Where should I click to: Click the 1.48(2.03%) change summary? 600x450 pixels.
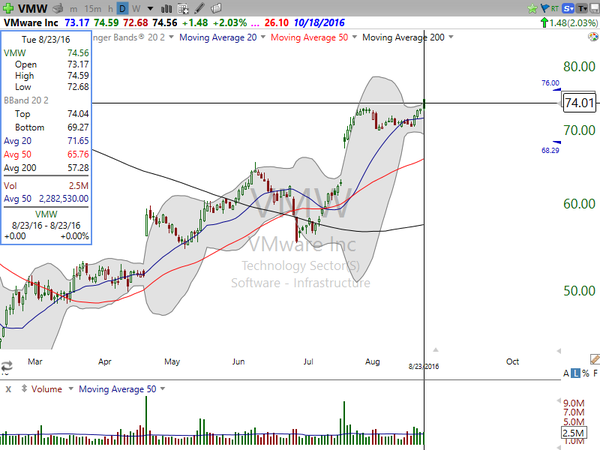[573, 23]
